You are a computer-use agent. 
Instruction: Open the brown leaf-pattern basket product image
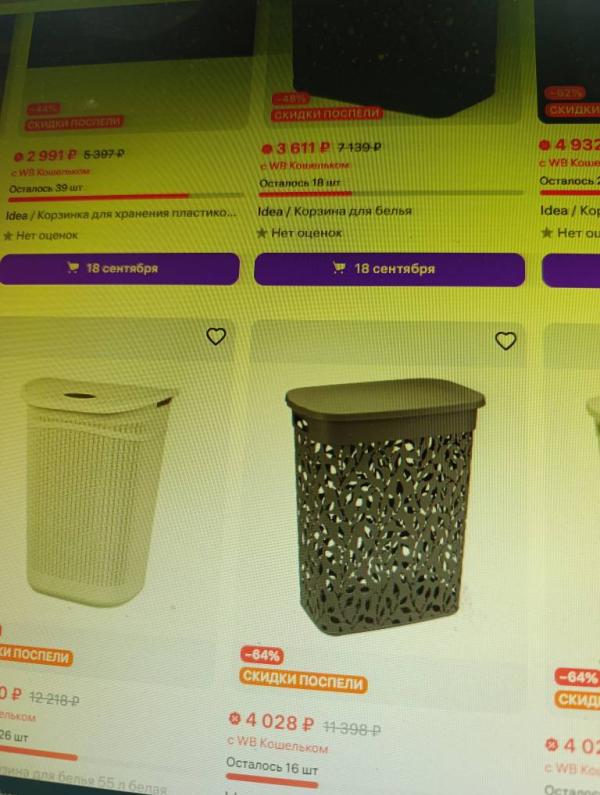(384, 504)
